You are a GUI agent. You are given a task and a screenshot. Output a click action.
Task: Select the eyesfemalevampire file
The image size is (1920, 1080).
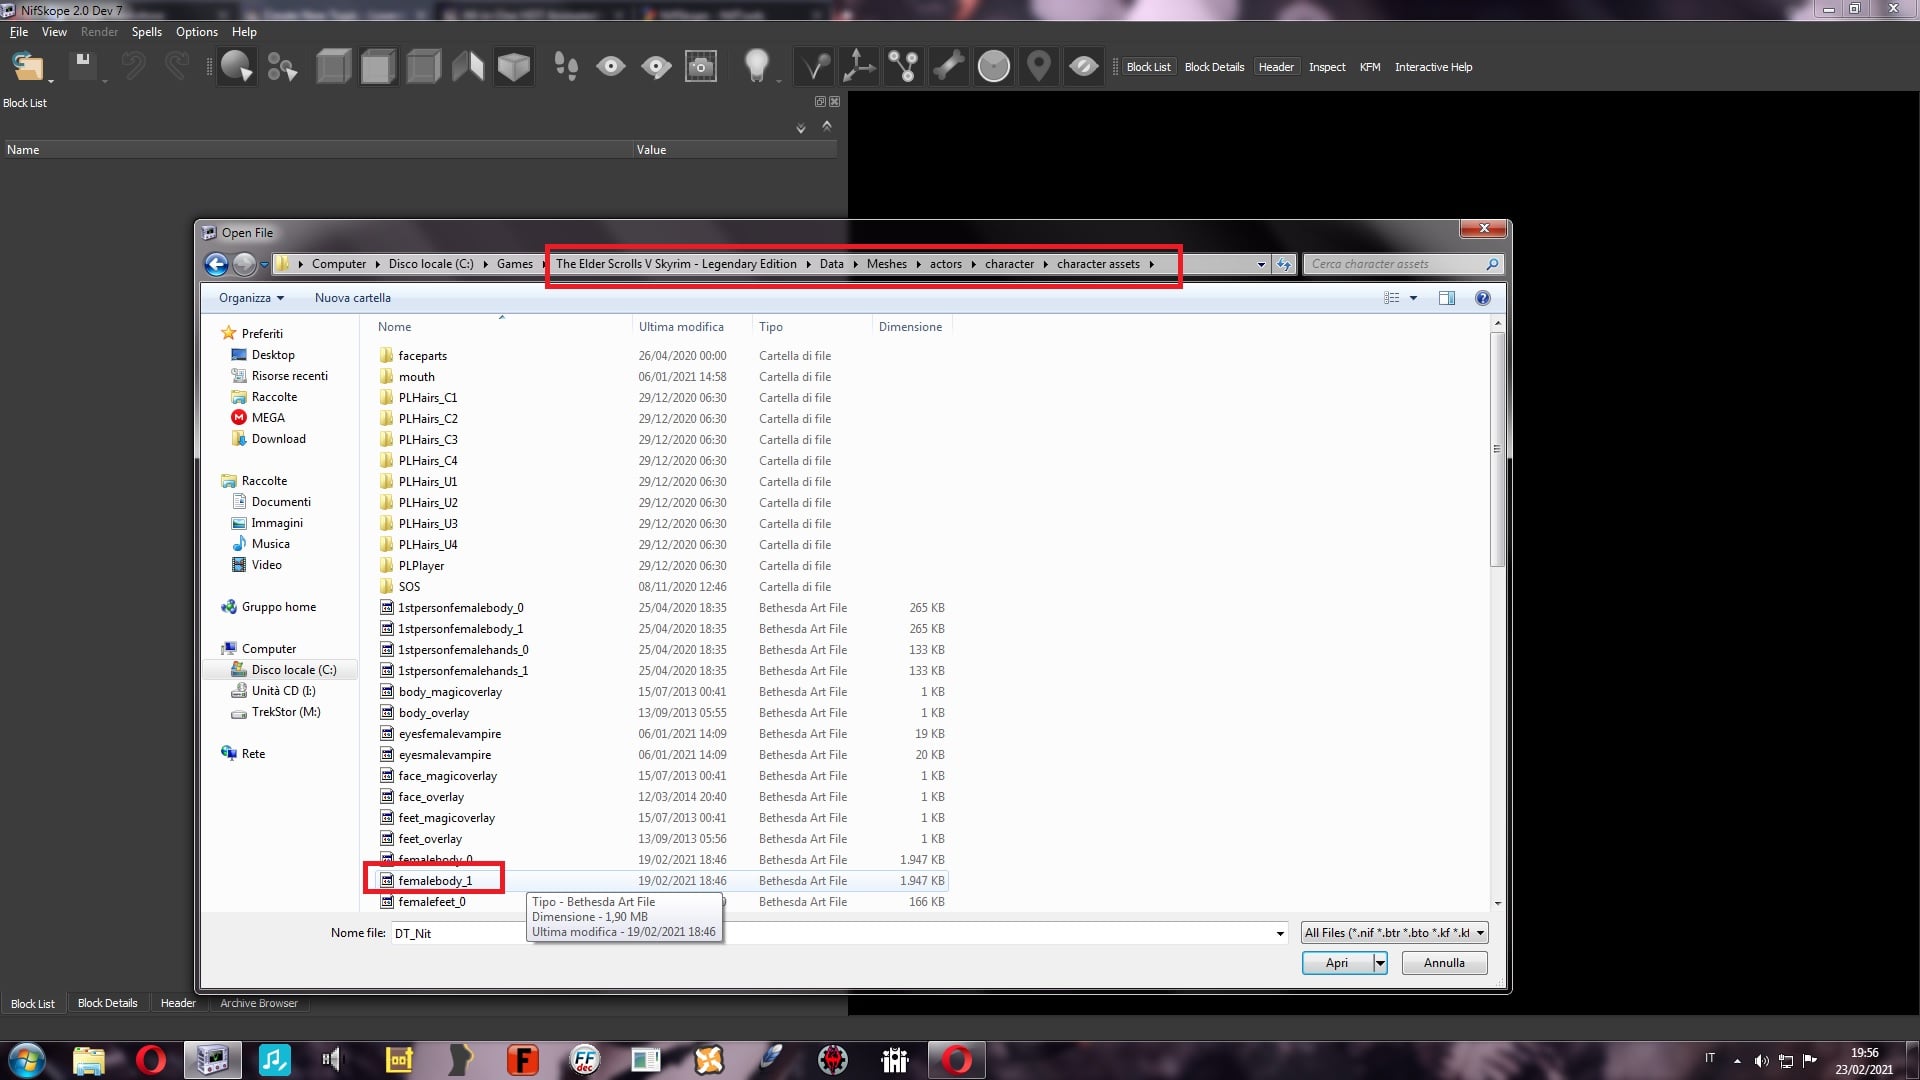coord(449,734)
